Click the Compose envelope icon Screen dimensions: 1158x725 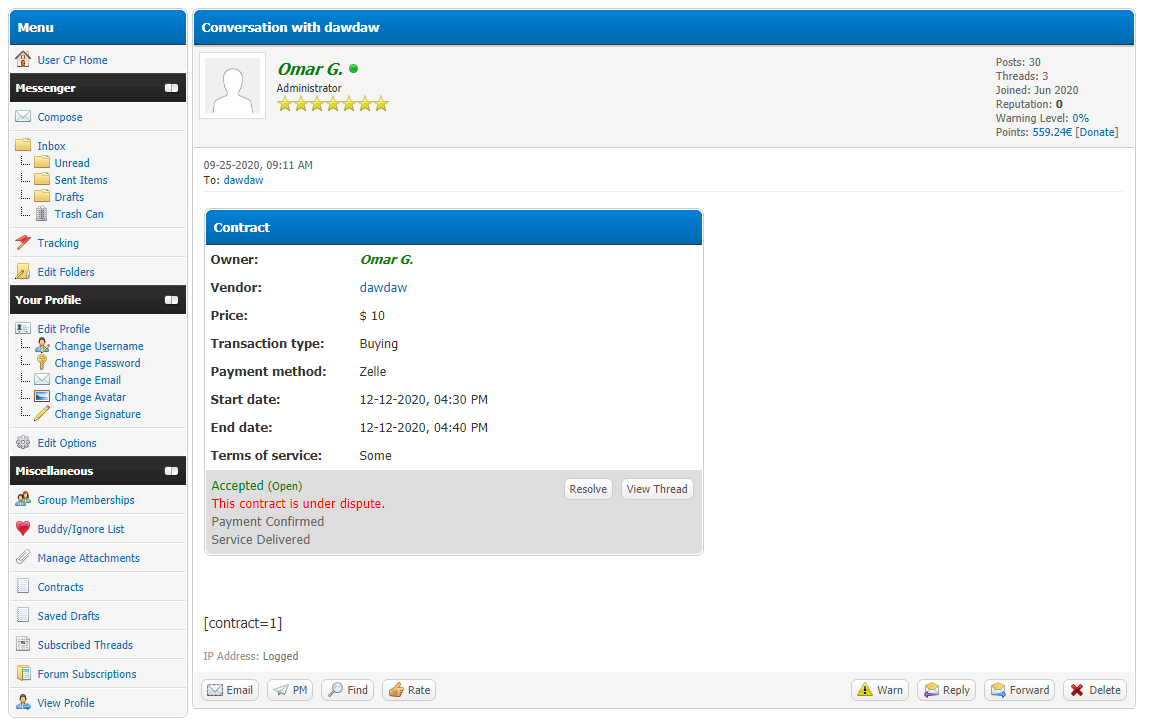click(23, 117)
